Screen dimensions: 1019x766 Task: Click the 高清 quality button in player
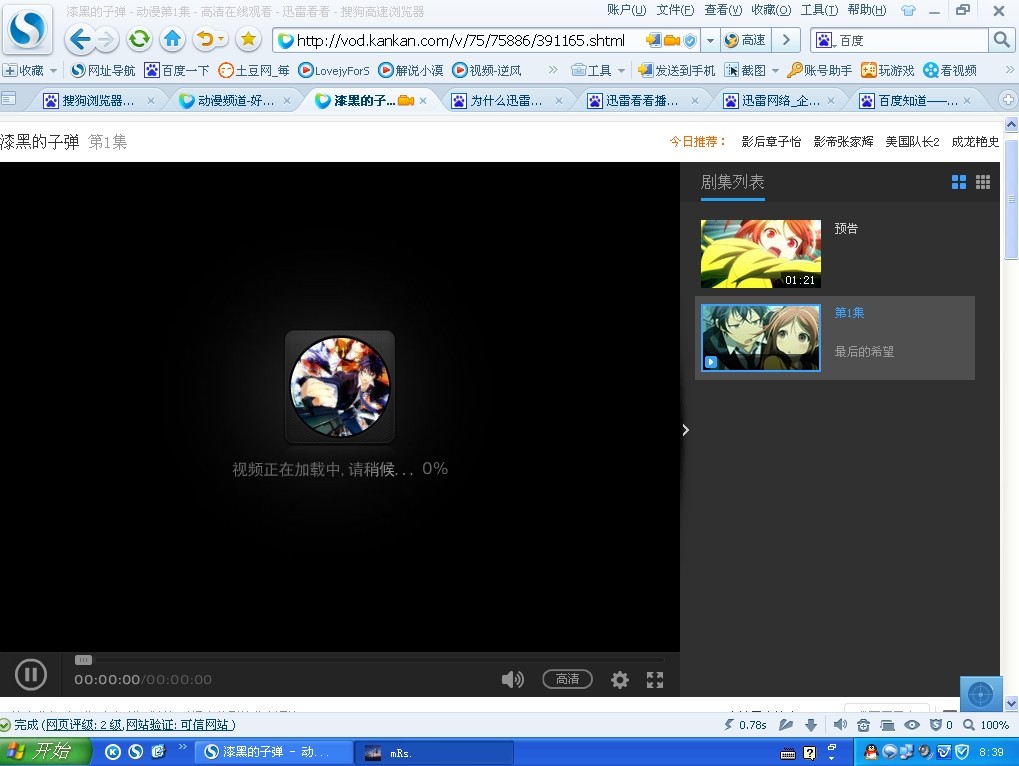pos(566,679)
